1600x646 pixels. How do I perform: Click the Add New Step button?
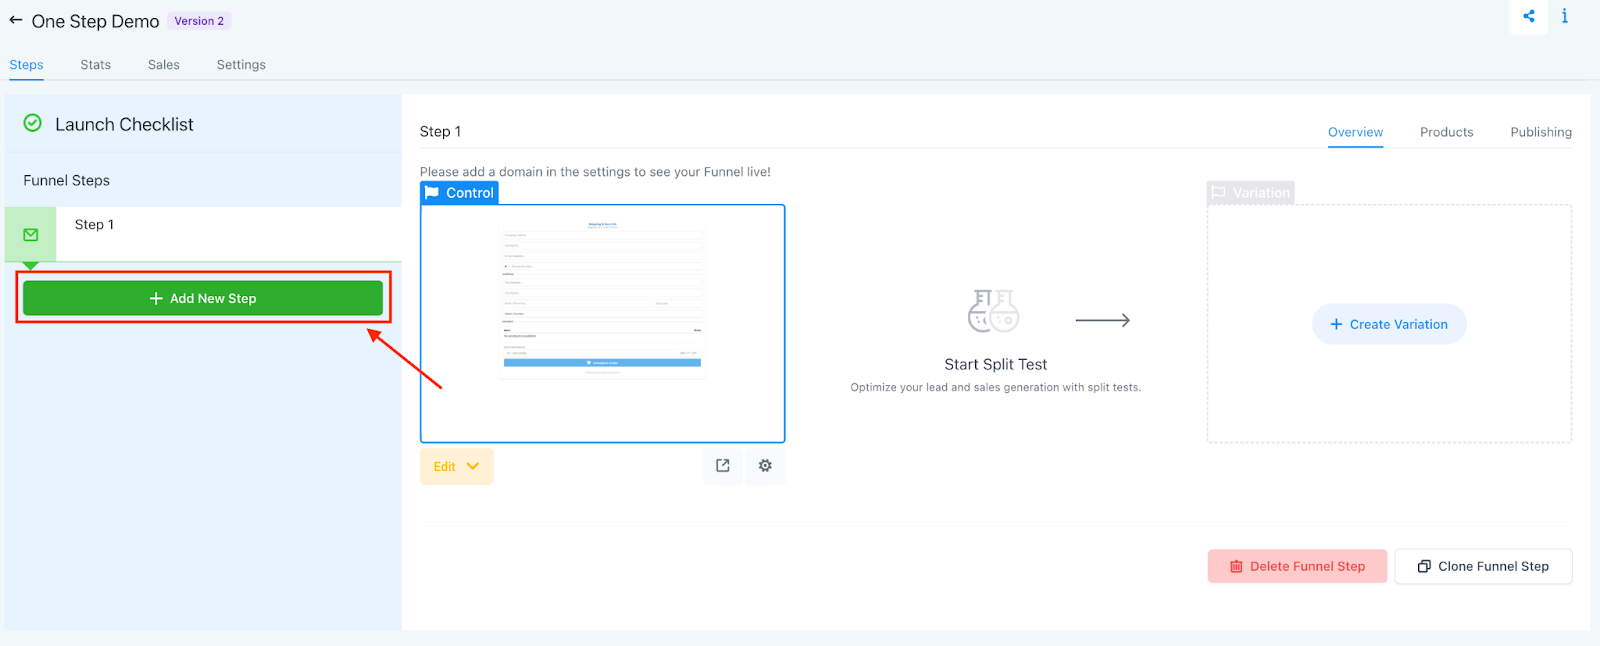(x=203, y=298)
